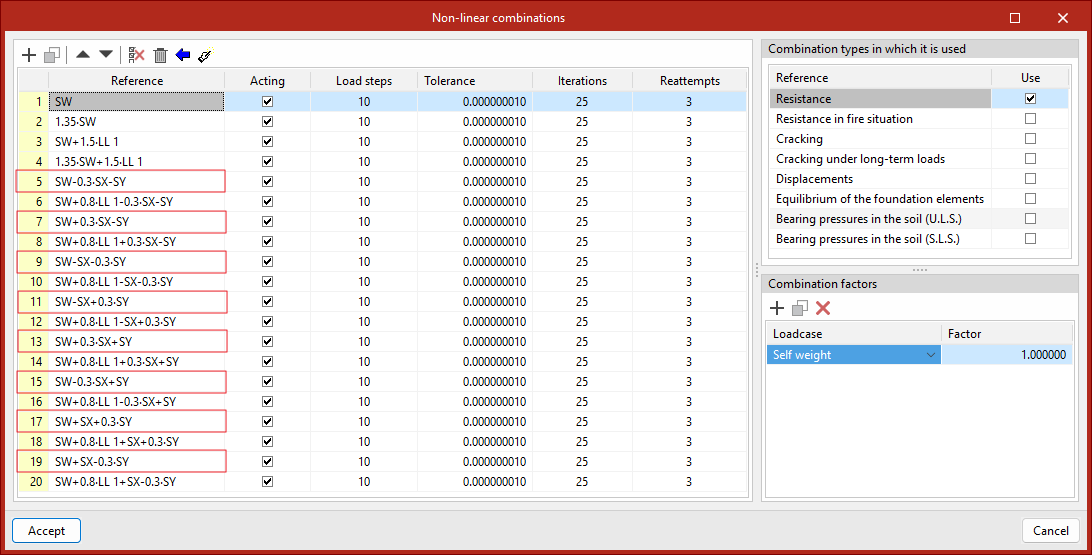Image resolution: width=1092 pixels, height=555 pixels.
Task: Toggle Acting for row 20 SW+0.8·LL 1+SX-0.3·SY
Action: 267,481
